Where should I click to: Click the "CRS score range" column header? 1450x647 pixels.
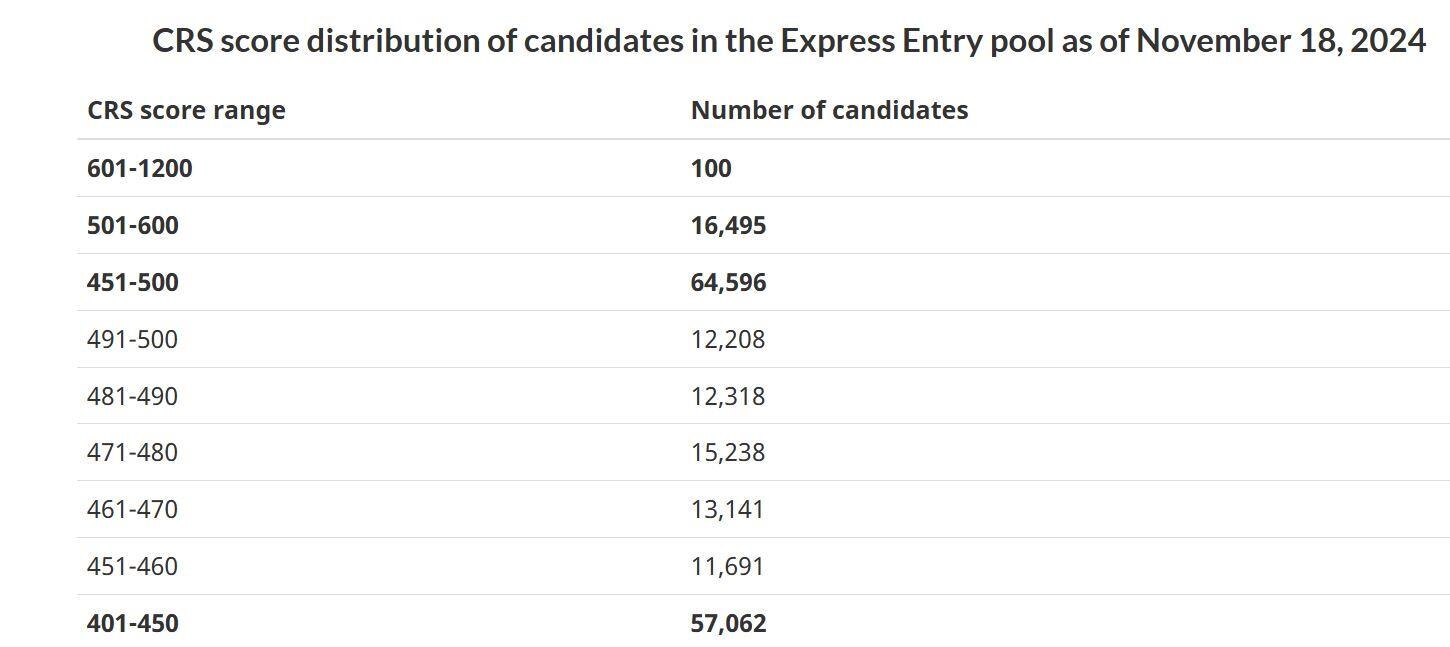point(186,110)
